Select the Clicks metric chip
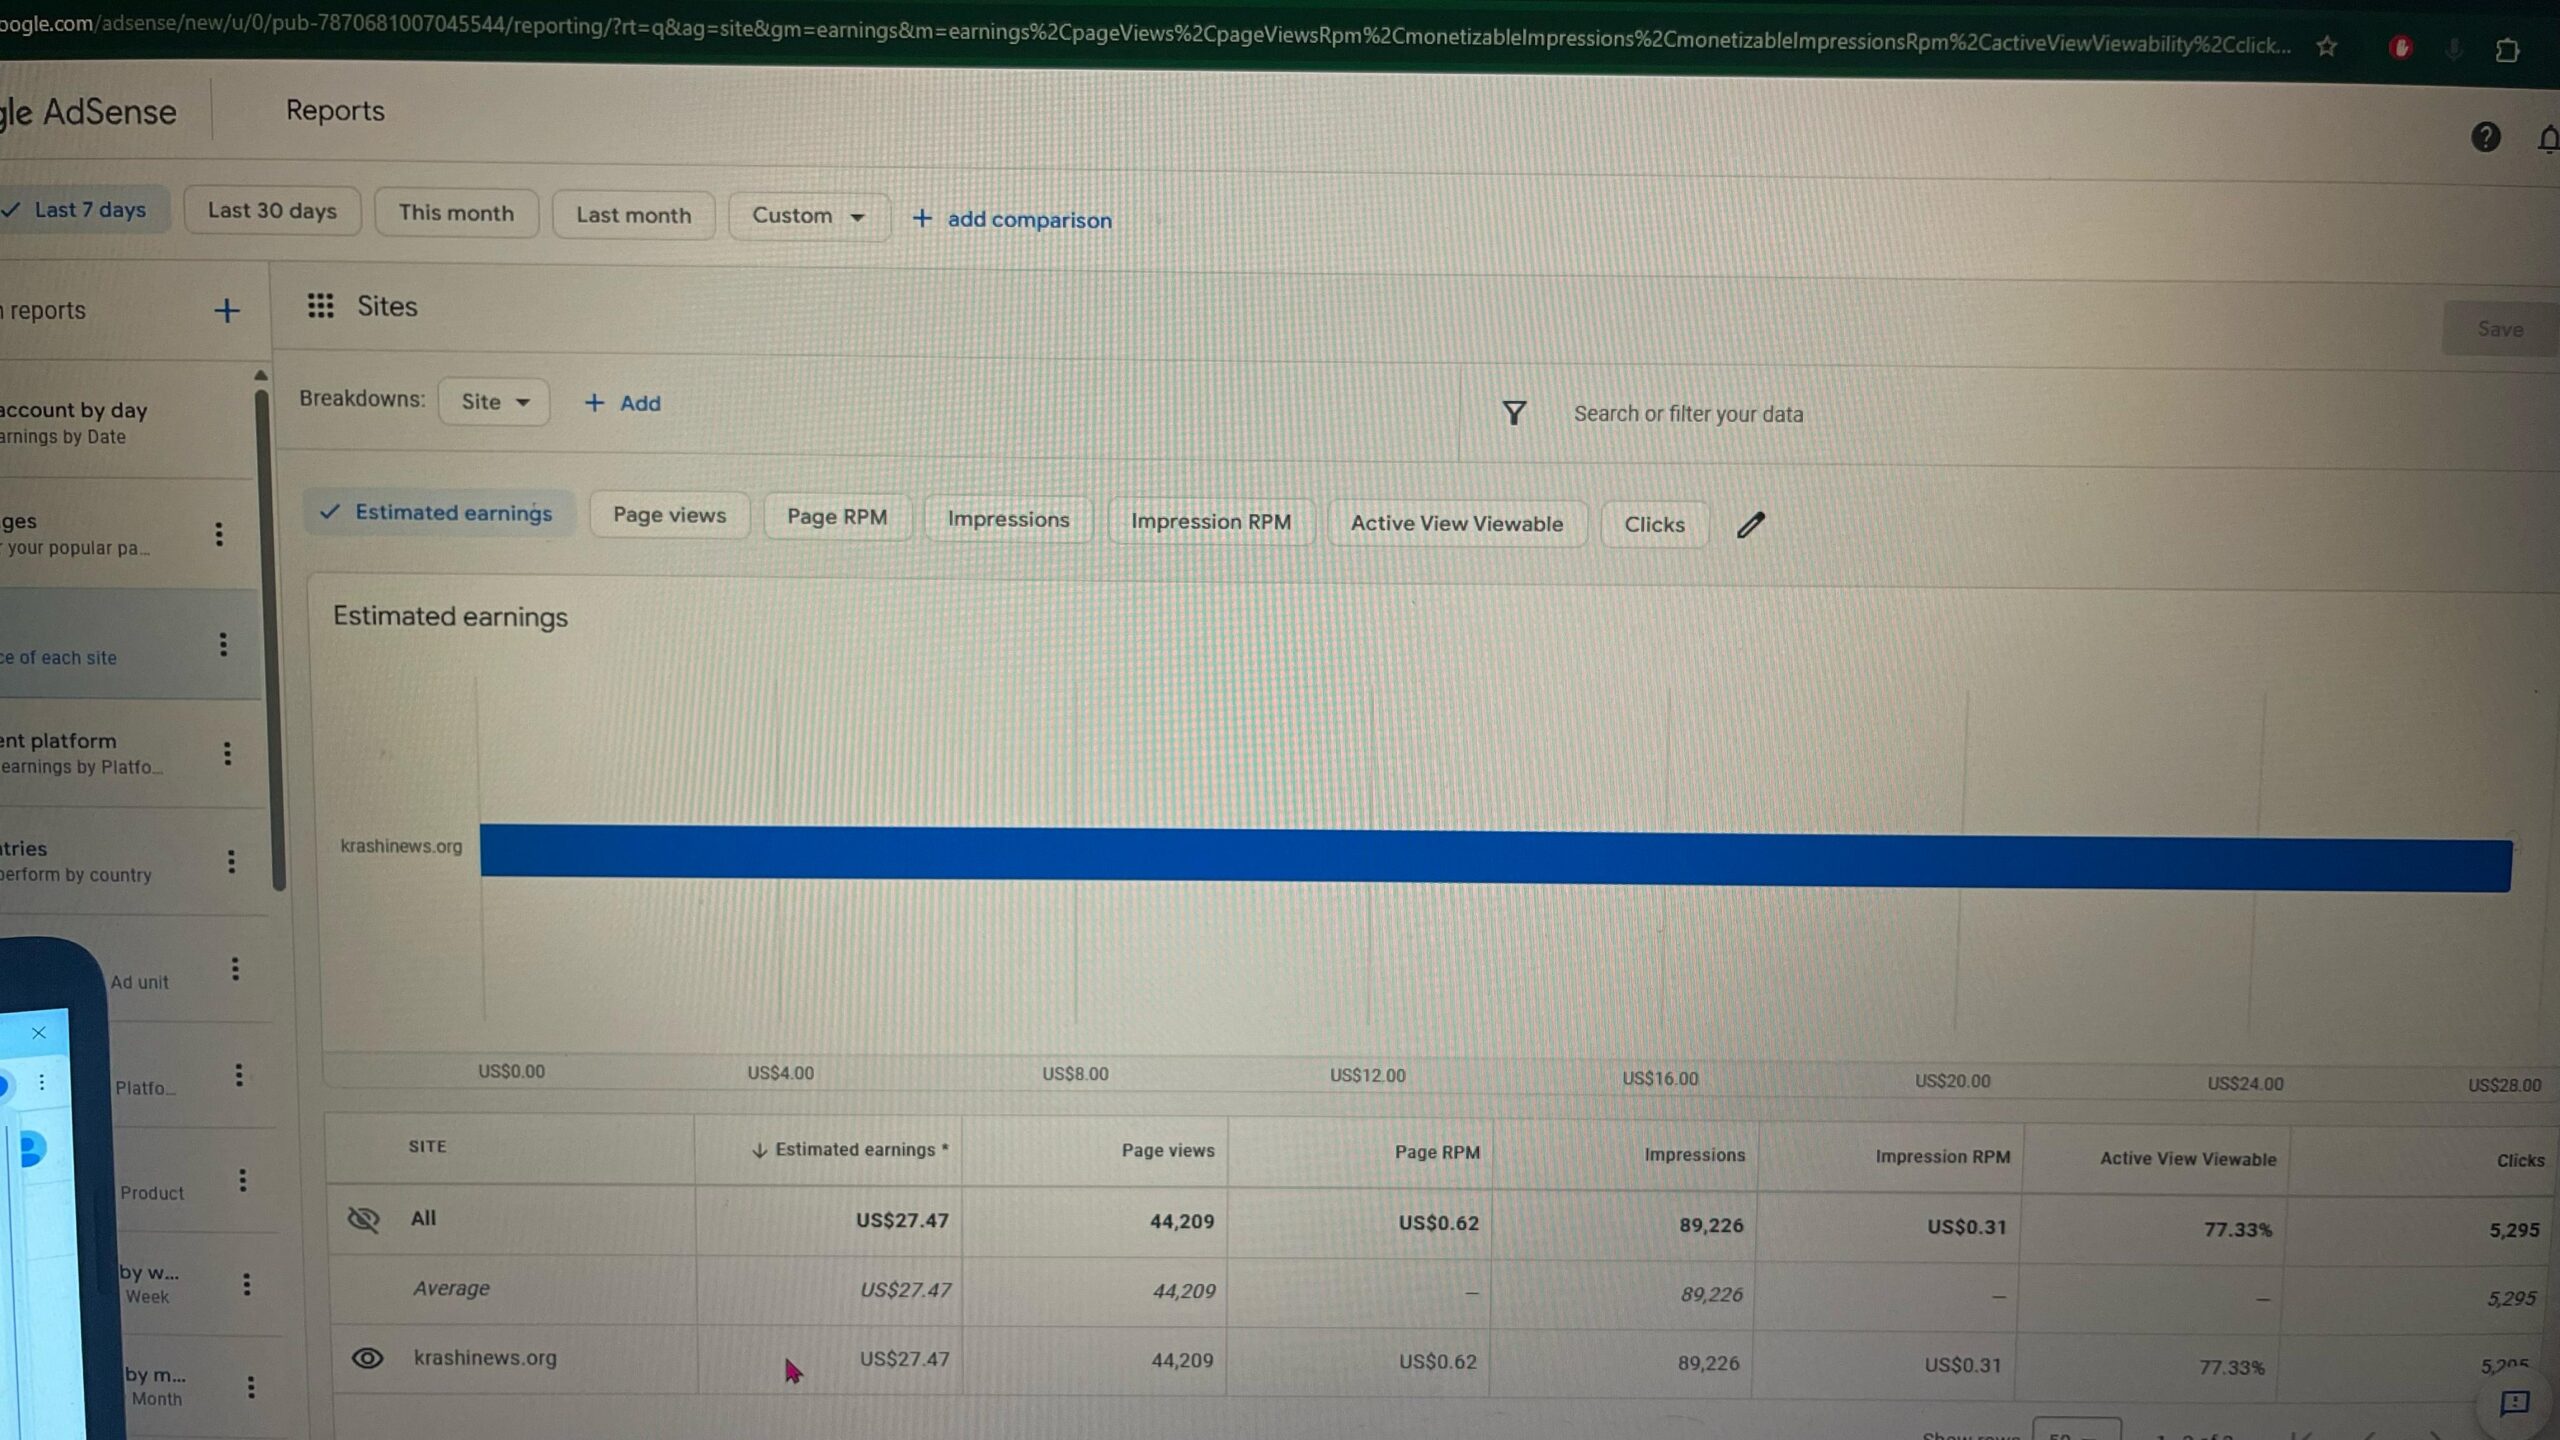Viewport: 2560px width, 1440px height. click(x=1654, y=524)
